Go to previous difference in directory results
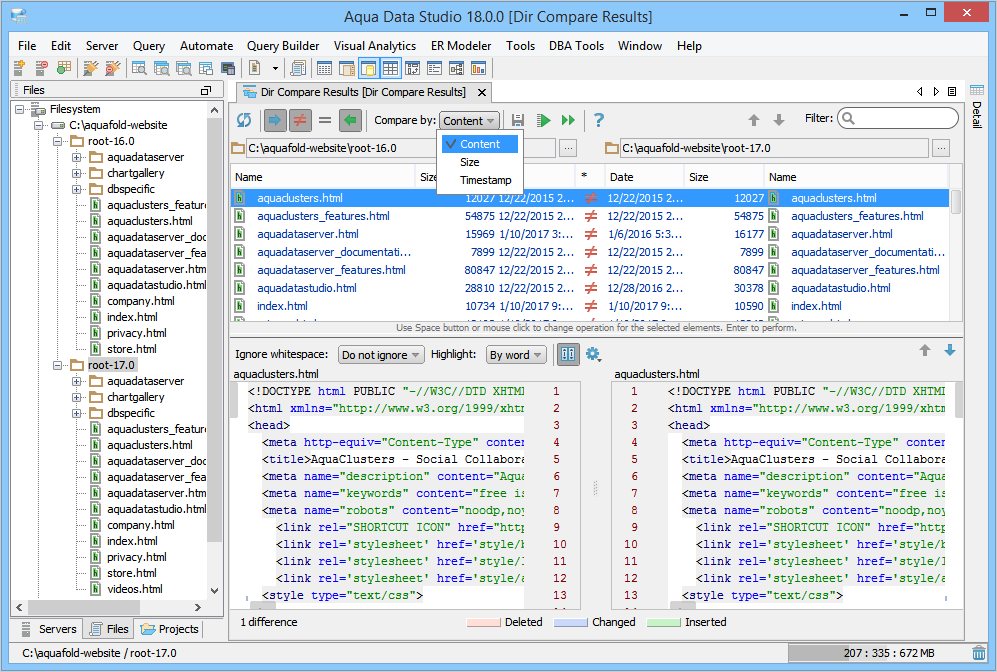Image resolution: width=997 pixels, height=672 pixels. pyautogui.click(x=753, y=120)
